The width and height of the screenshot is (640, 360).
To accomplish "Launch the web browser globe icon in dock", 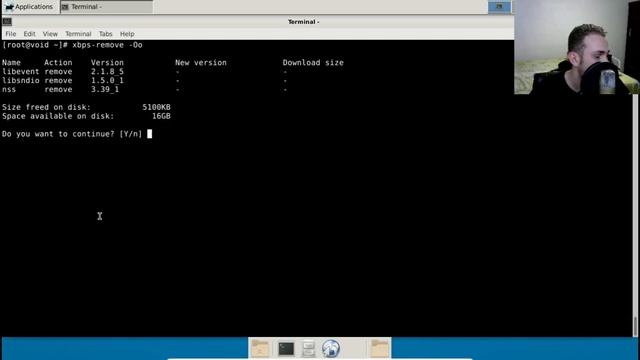I will pos(331,349).
